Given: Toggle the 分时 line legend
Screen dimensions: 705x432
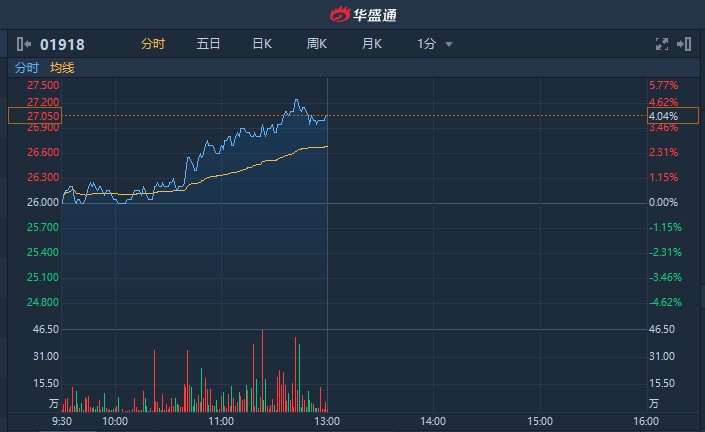Looking at the screenshot, I should click(x=26, y=68).
